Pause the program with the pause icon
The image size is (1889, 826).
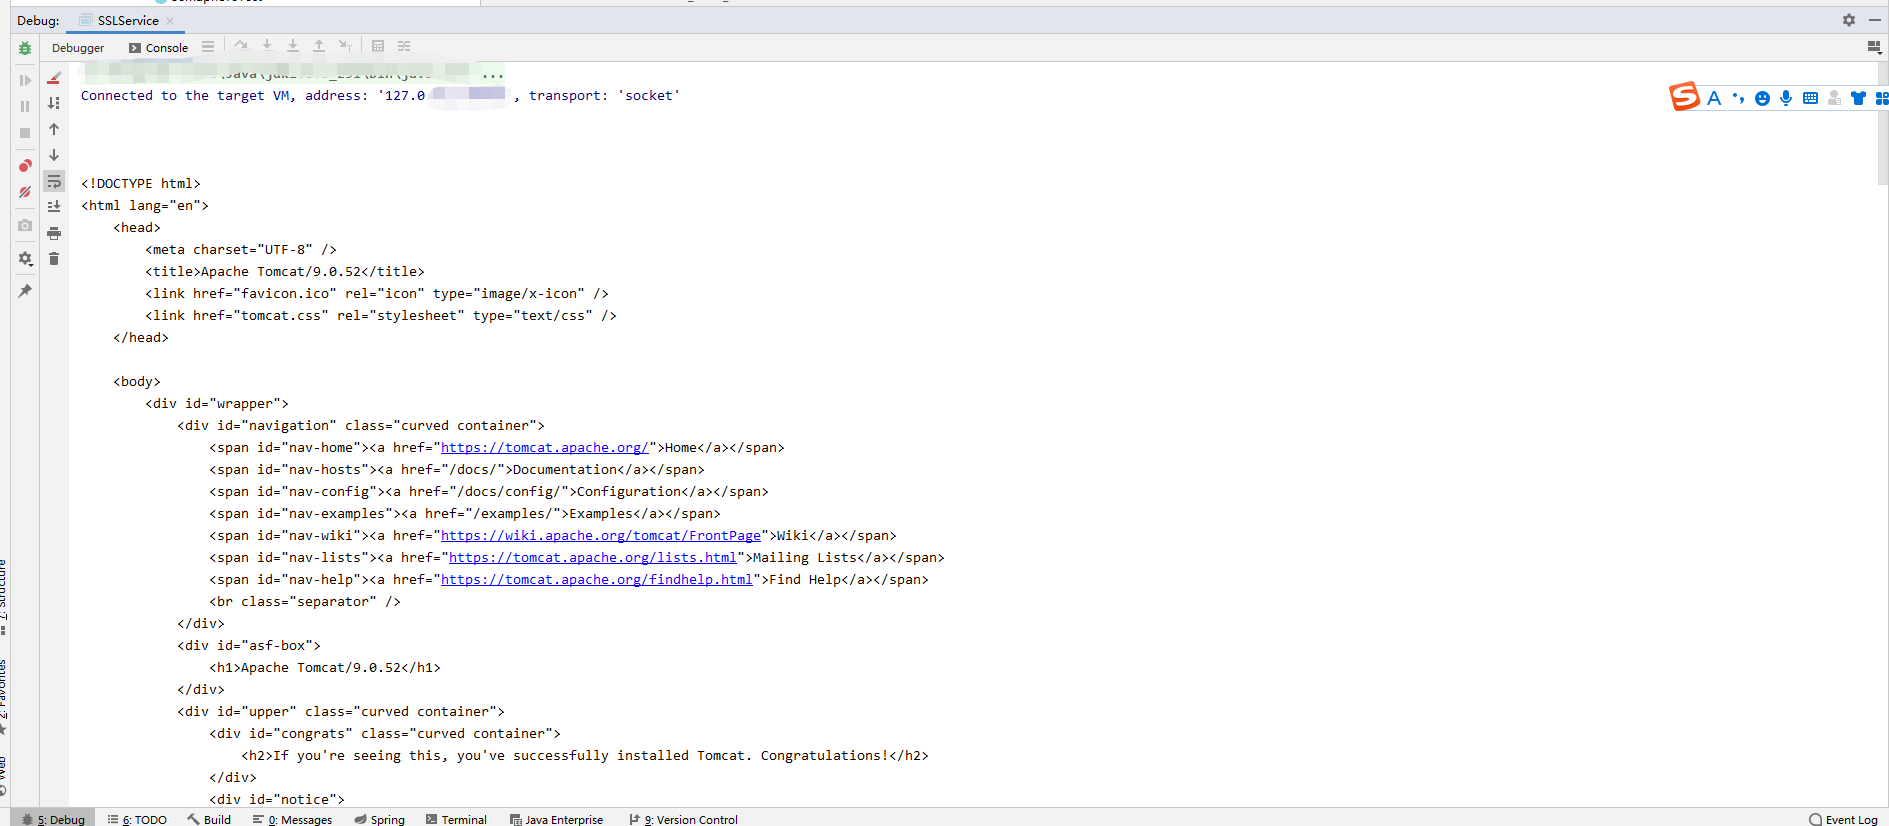25,106
